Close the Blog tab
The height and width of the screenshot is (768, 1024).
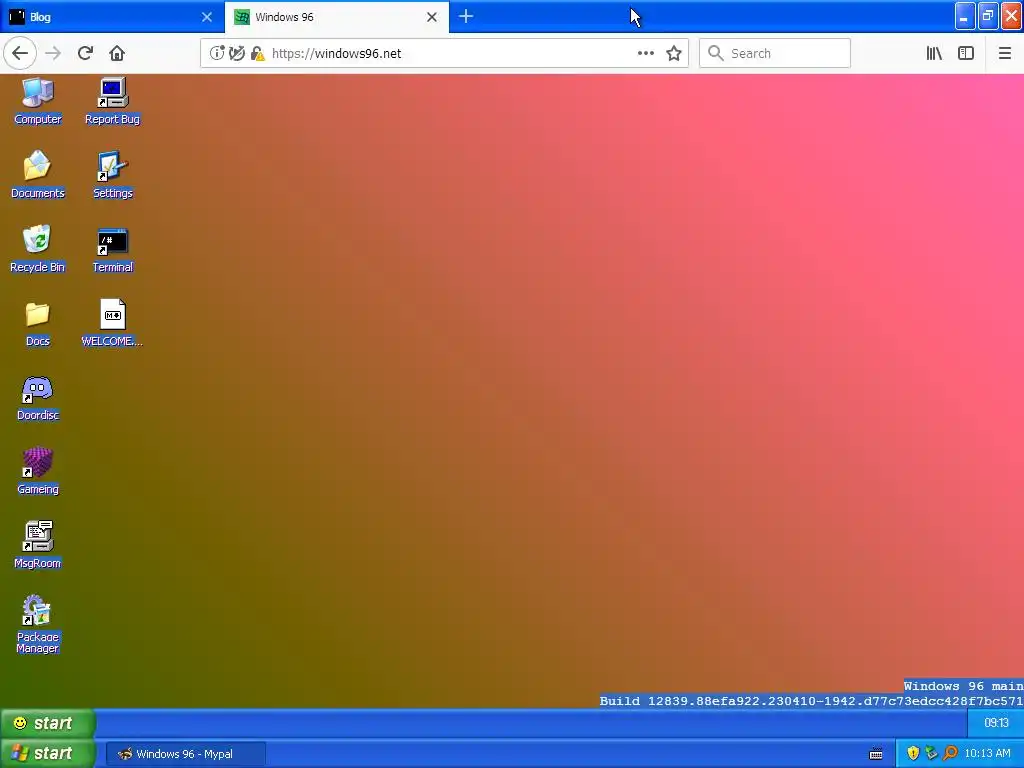(x=207, y=17)
